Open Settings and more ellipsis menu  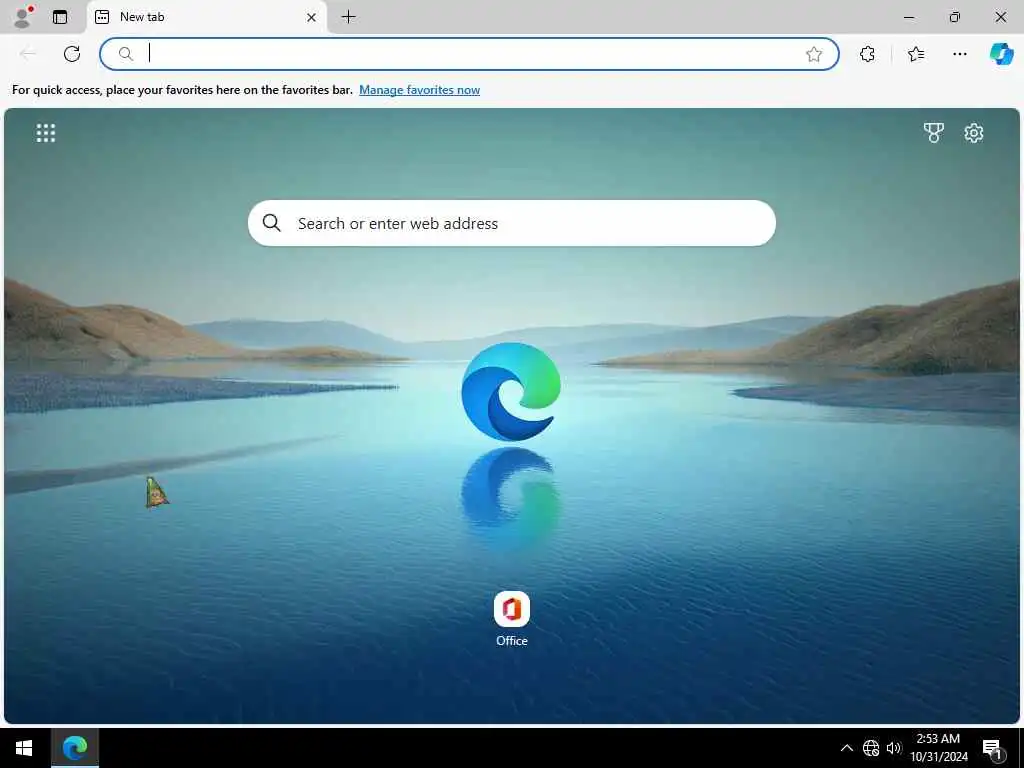(x=959, y=54)
